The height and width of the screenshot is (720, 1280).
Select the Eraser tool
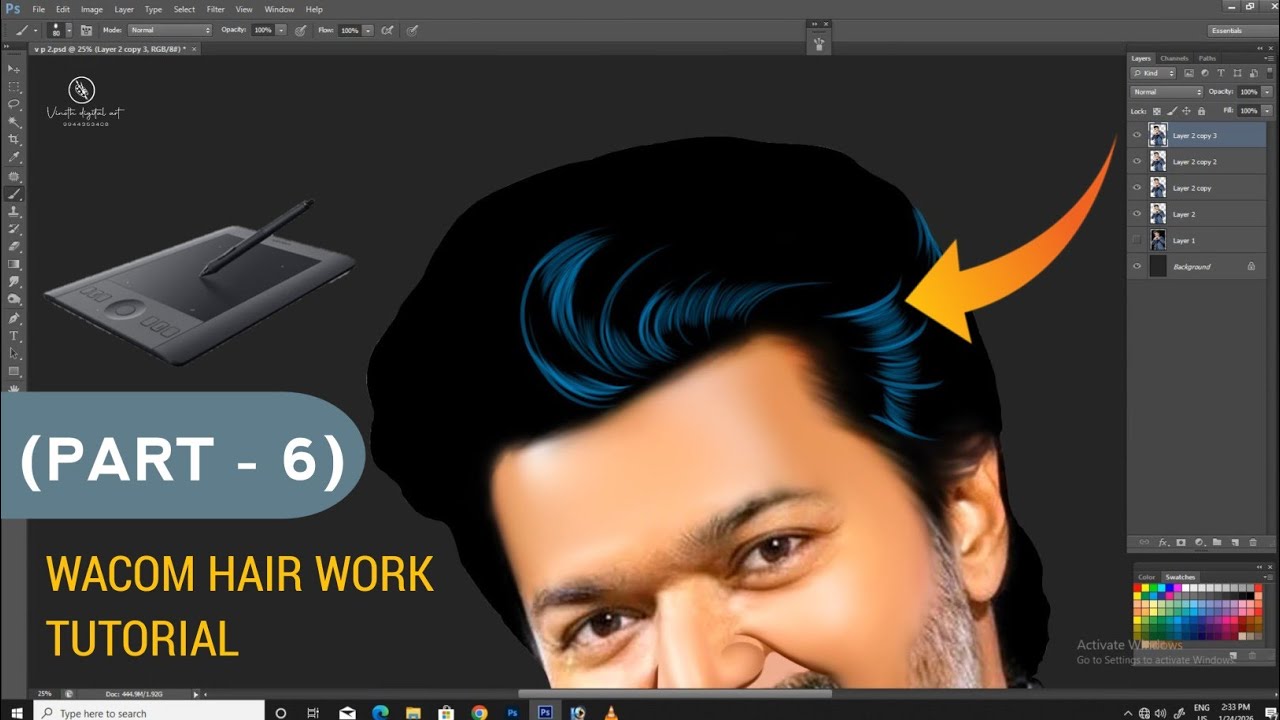click(14, 246)
